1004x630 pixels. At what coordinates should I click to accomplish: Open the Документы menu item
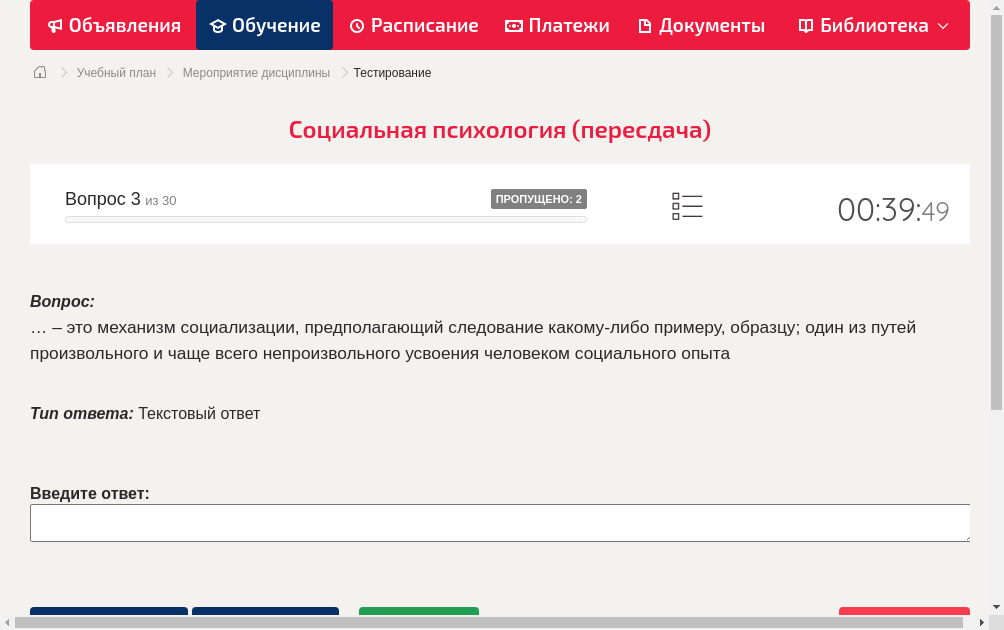[x=700, y=25]
